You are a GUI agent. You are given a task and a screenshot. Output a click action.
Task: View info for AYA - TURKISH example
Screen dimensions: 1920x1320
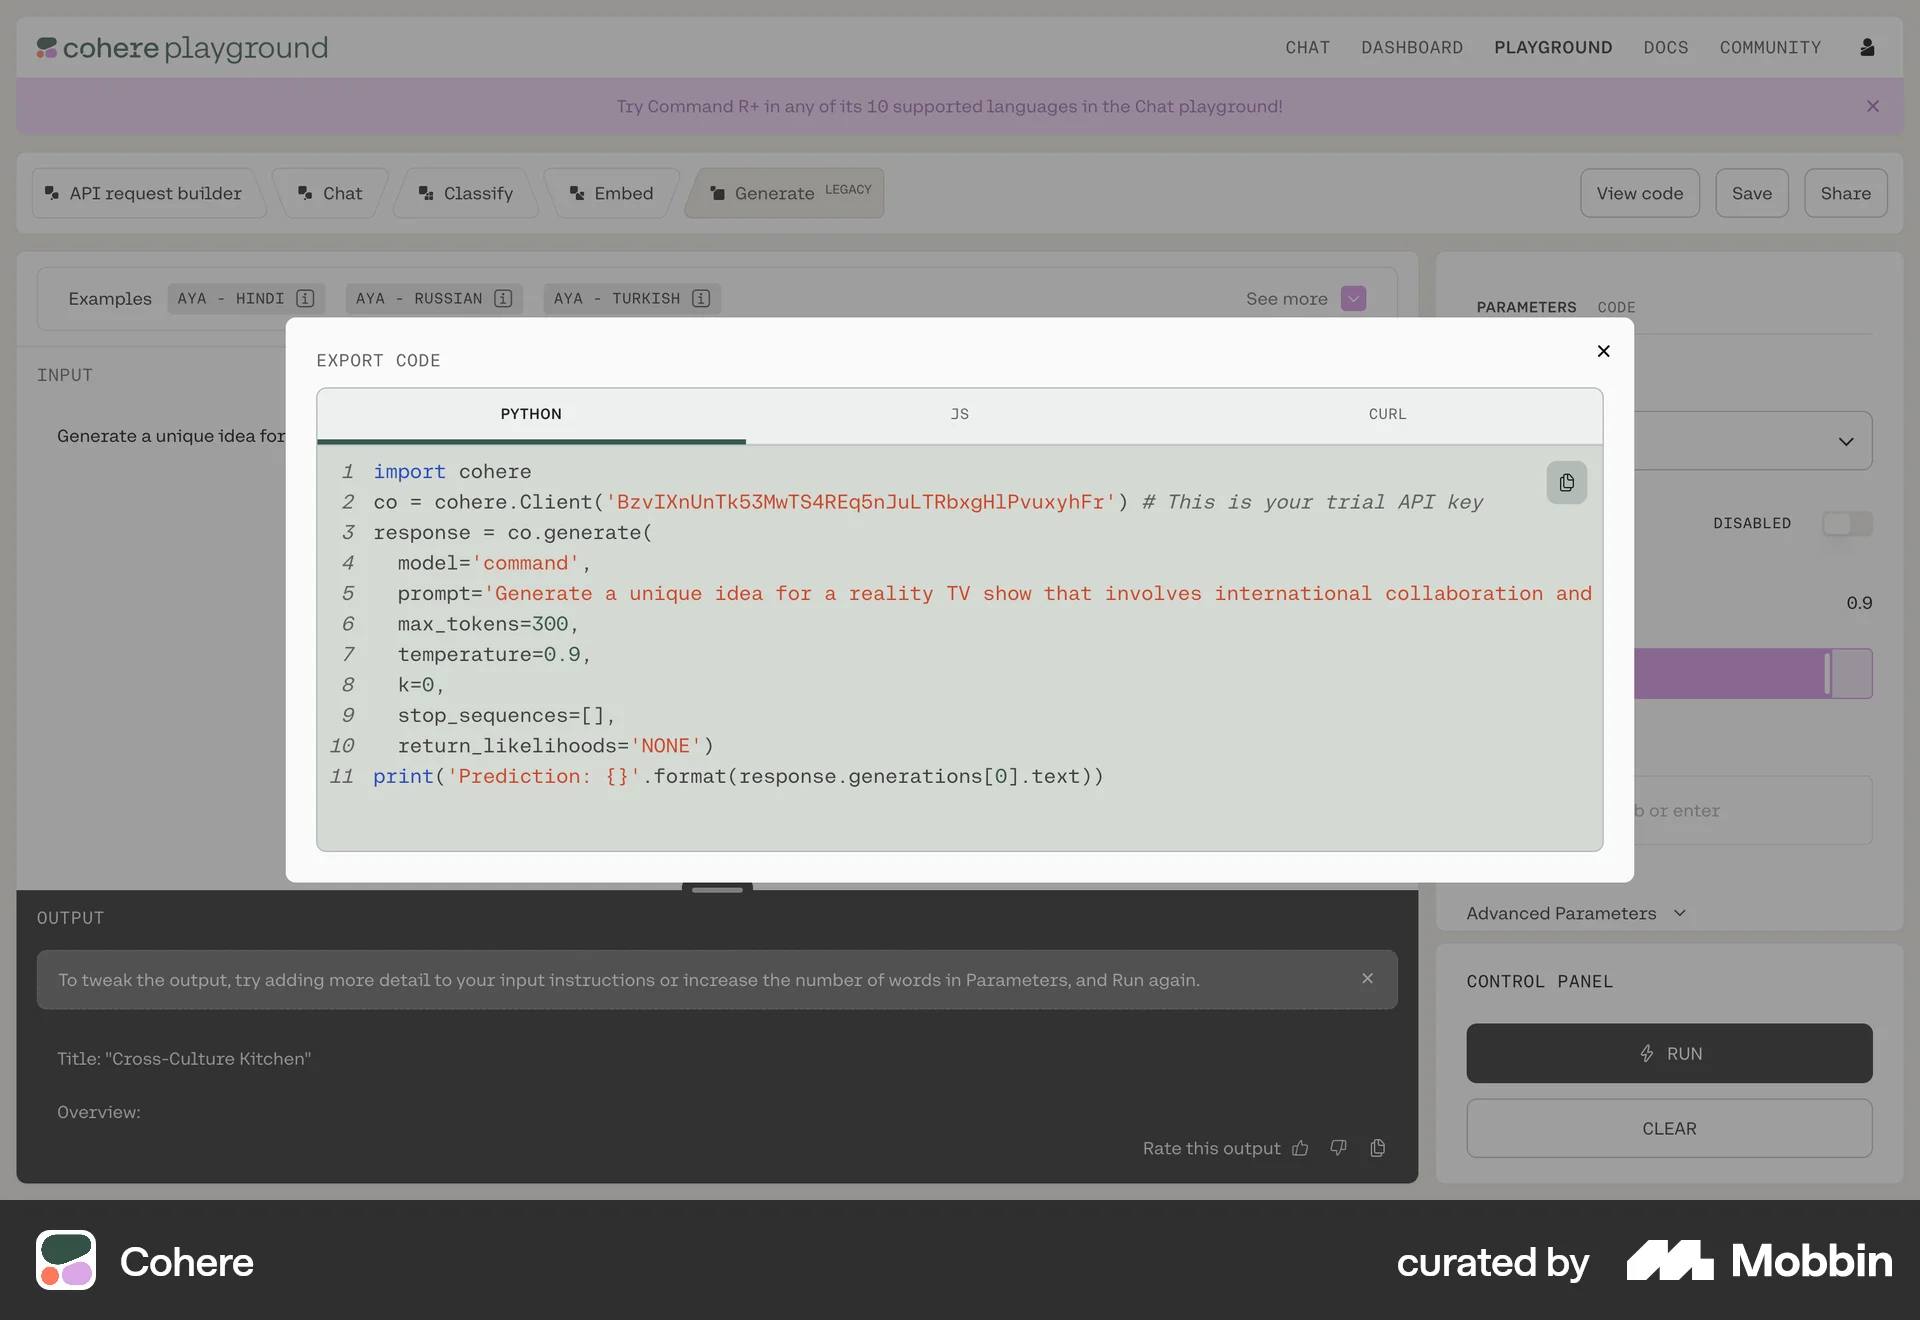(x=700, y=298)
